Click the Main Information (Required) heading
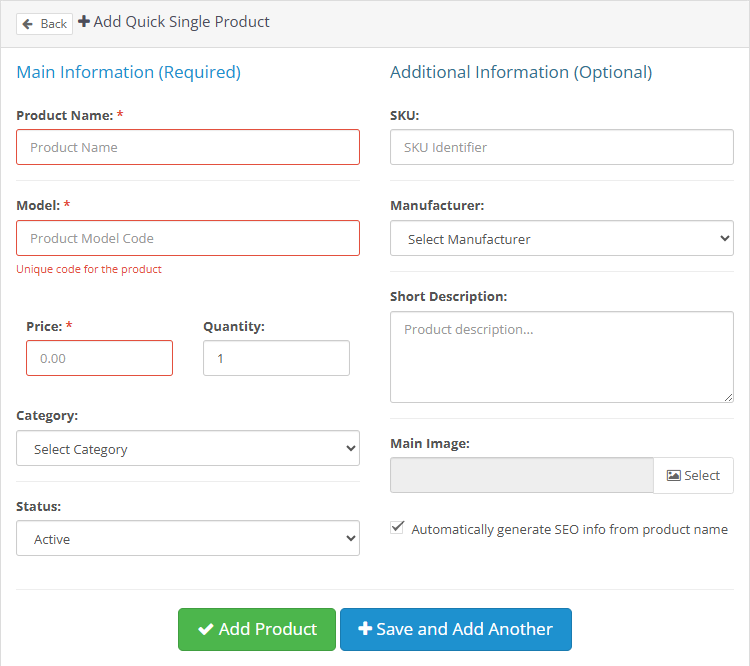 [x=129, y=72]
